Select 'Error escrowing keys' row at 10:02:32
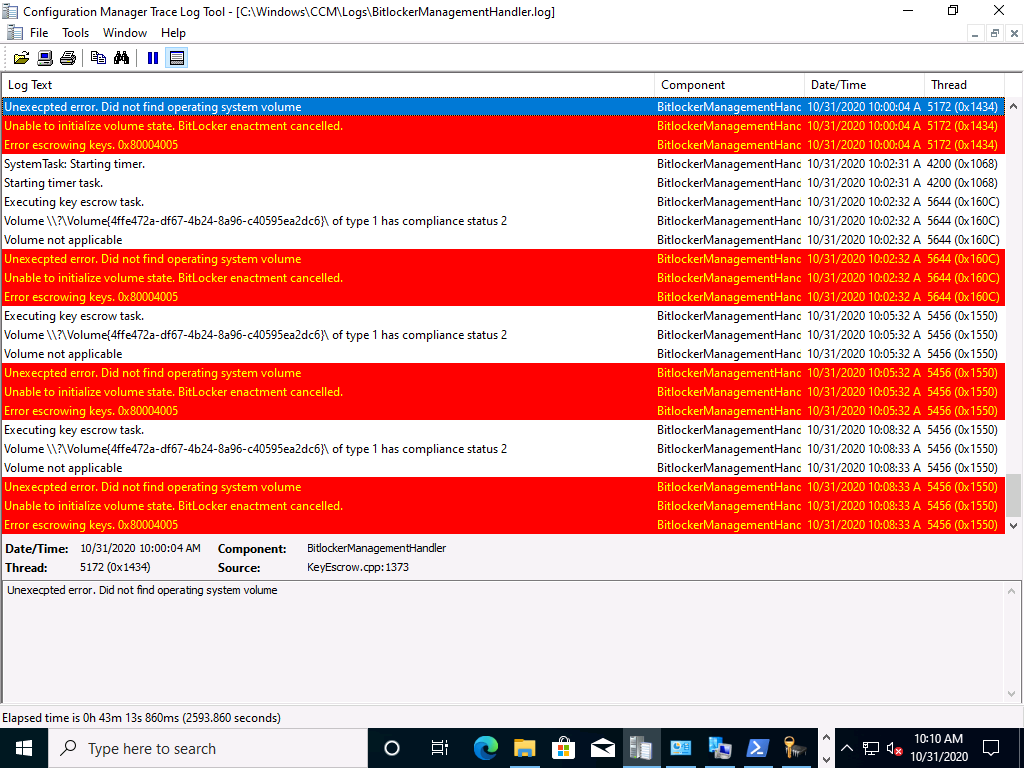Screen dimensions: 1024x768 504,296
